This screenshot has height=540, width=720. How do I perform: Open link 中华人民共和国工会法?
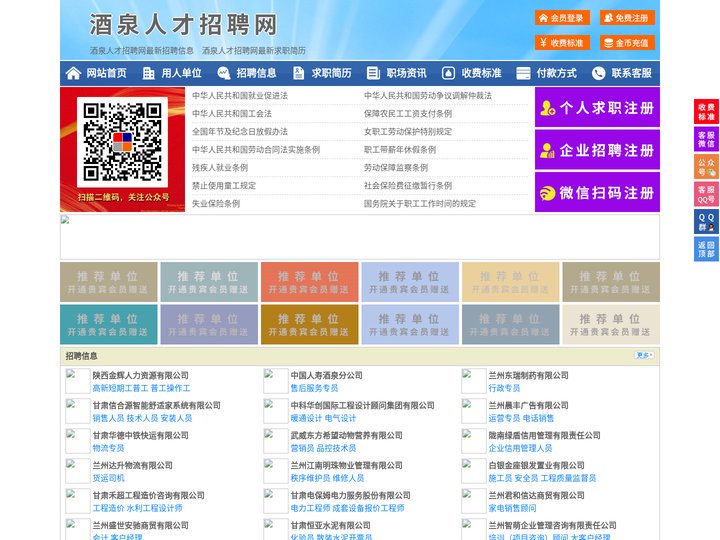[232, 113]
